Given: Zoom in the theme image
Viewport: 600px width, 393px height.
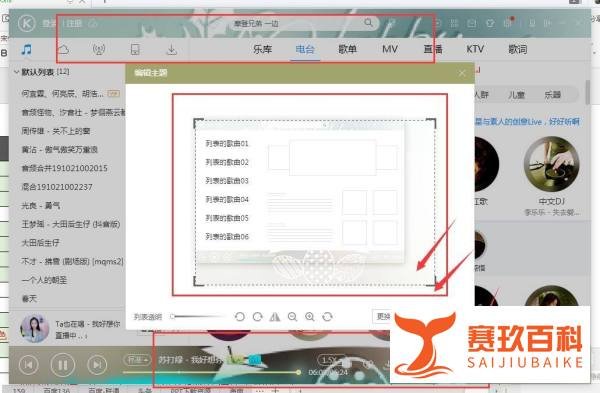Looking at the screenshot, I should (x=310, y=316).
